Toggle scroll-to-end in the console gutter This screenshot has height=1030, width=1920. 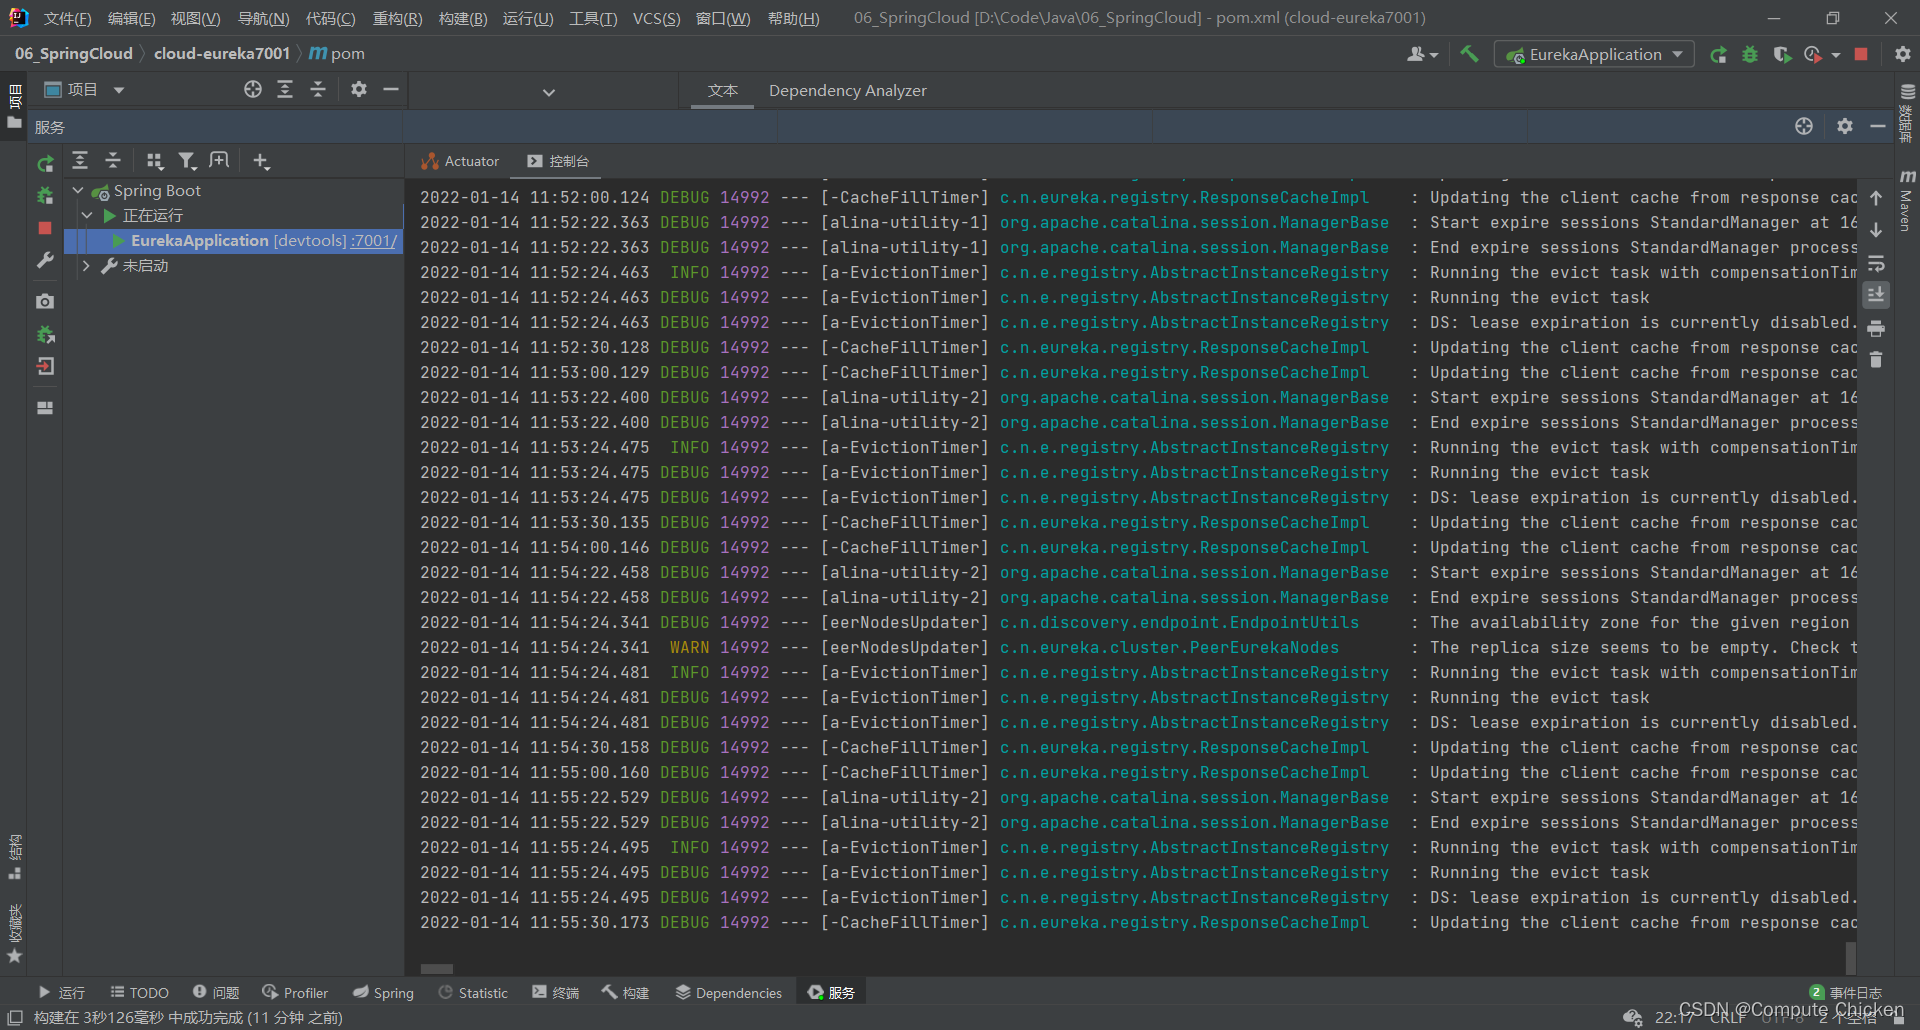click(1877, 293)
